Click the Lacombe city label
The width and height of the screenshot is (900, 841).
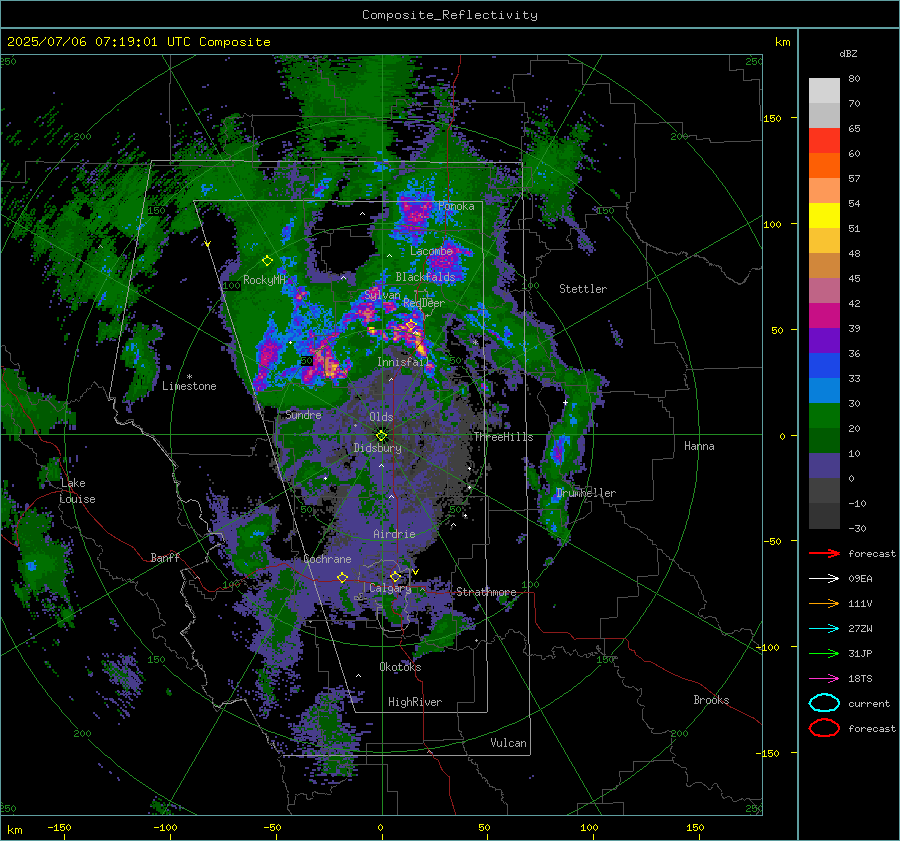tap(431, 251)
